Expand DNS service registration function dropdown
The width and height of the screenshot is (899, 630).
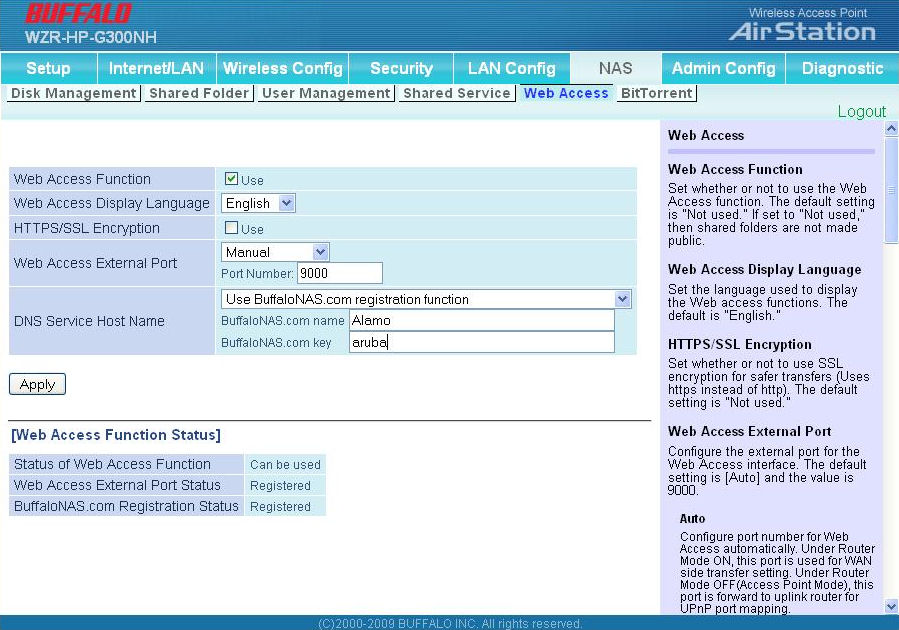pos(426,299)
